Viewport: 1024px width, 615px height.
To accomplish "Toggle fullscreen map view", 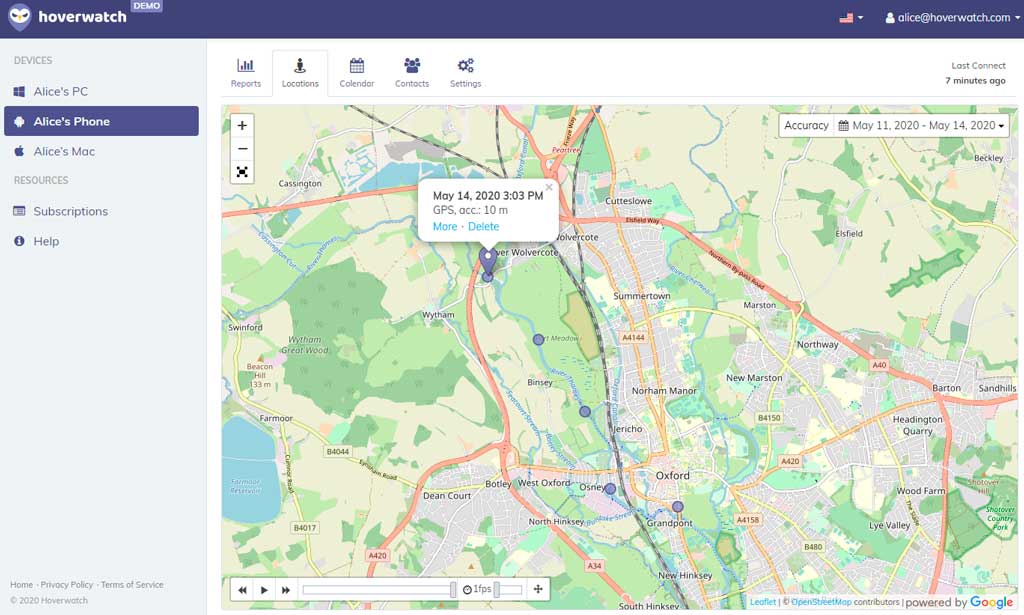I will 242,172.
